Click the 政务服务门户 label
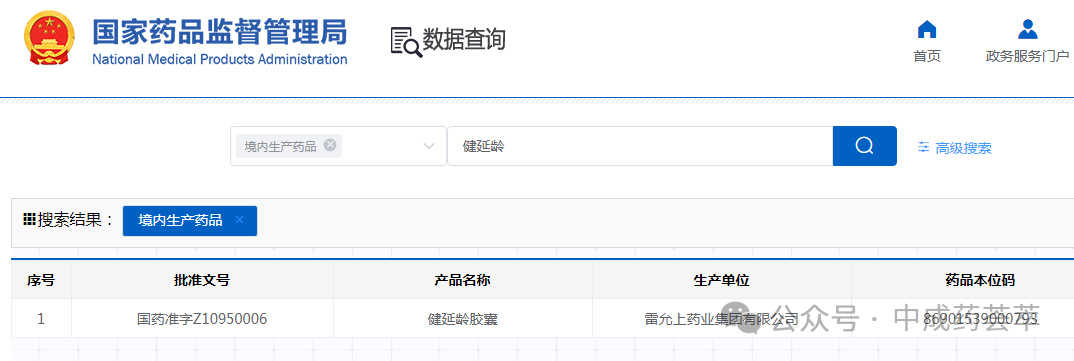 1027,56
